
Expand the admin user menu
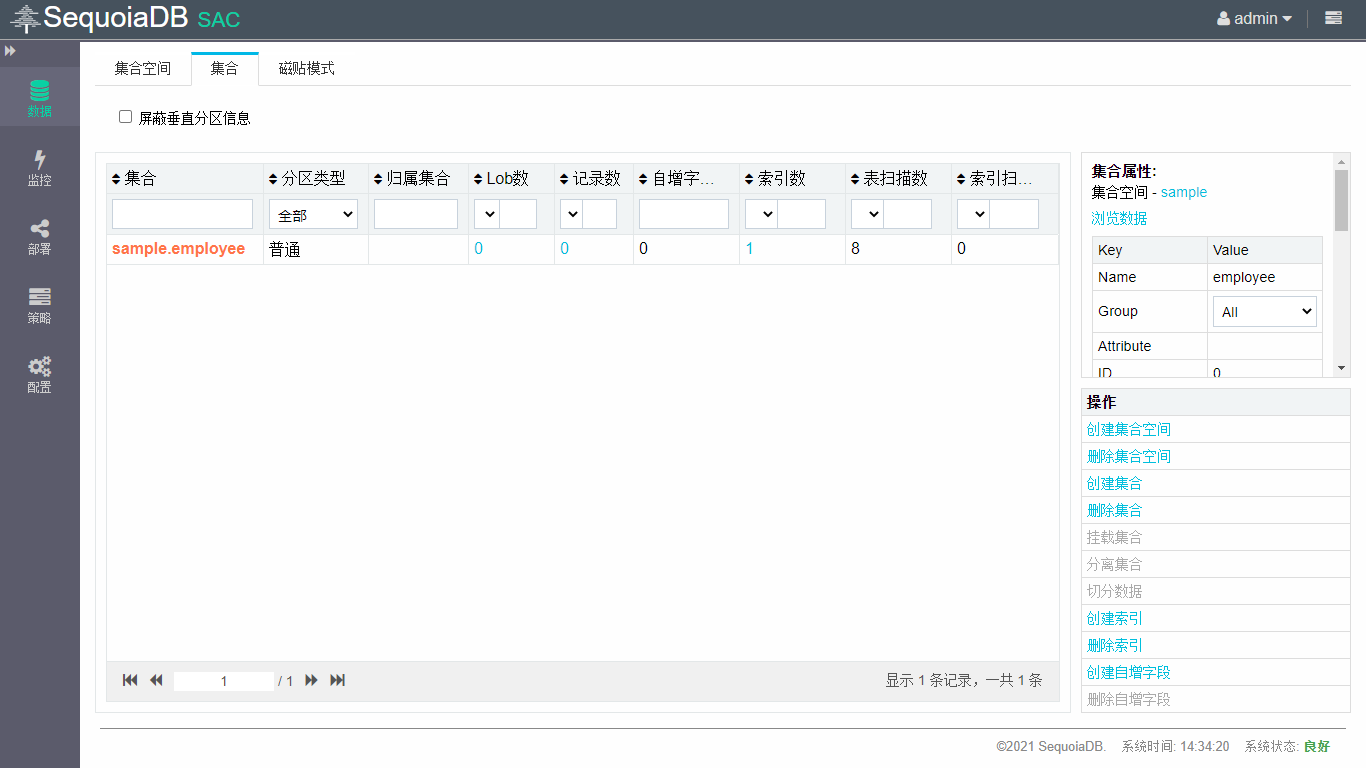point(1254,18)
